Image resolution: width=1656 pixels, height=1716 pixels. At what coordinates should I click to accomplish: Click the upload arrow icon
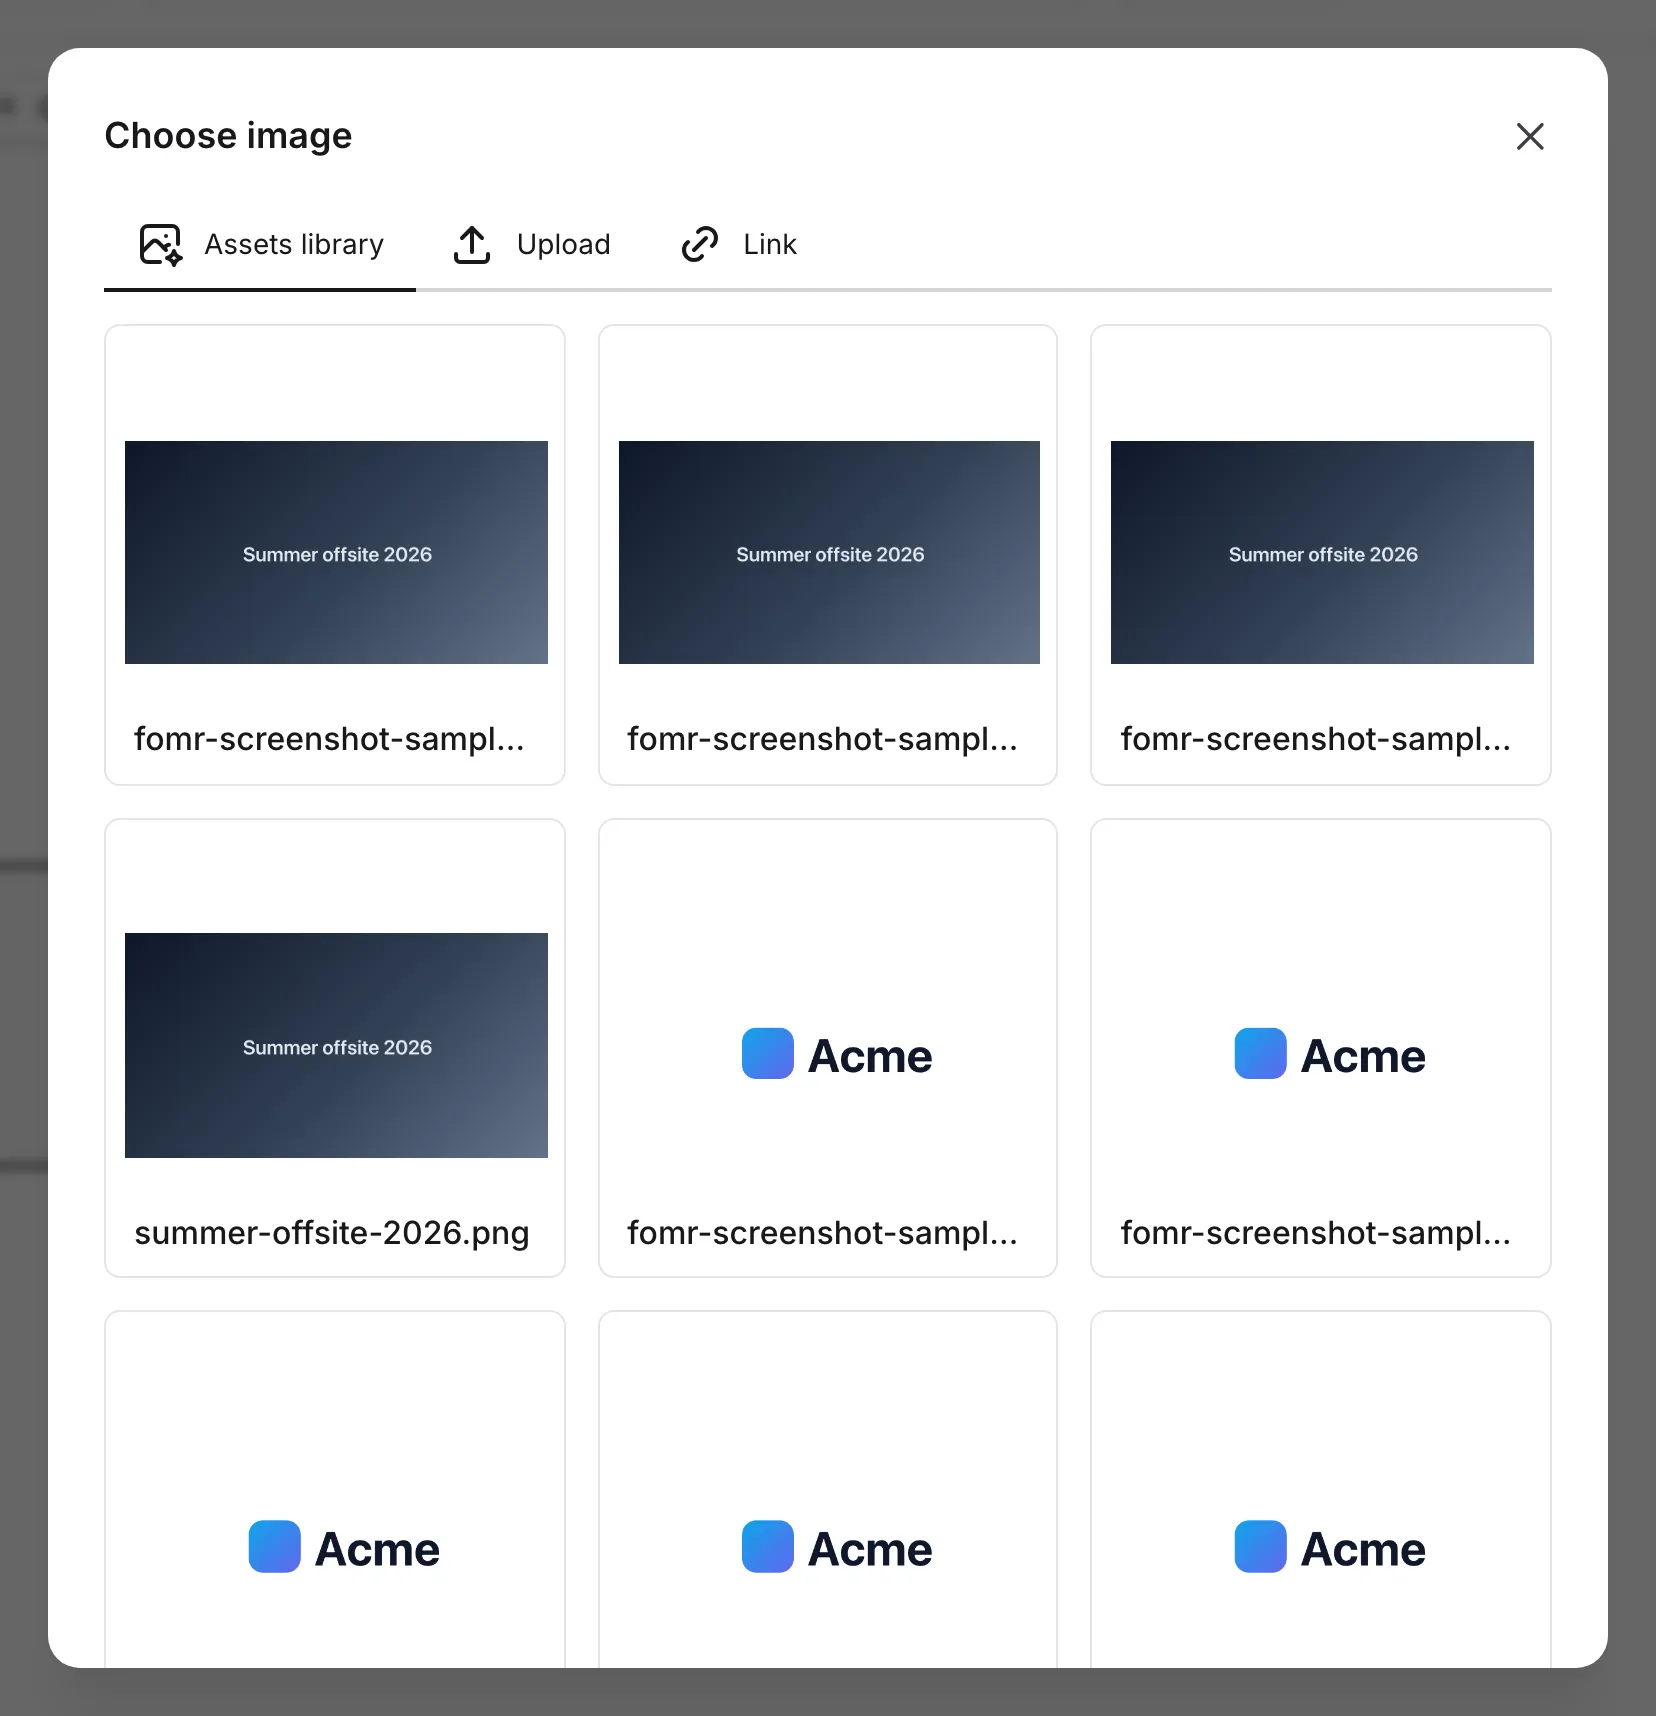pos(472,245)
